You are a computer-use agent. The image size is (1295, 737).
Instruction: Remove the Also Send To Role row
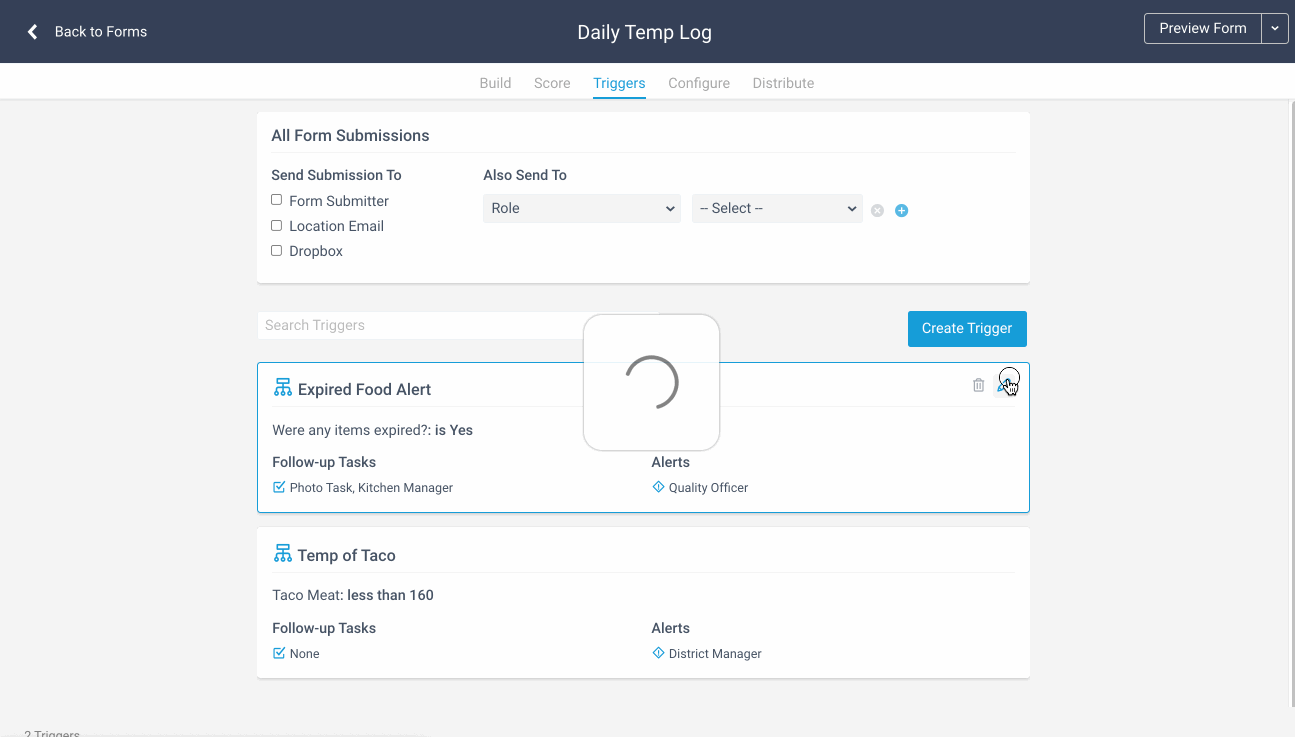pyautogui.click(x=877, y=210)
